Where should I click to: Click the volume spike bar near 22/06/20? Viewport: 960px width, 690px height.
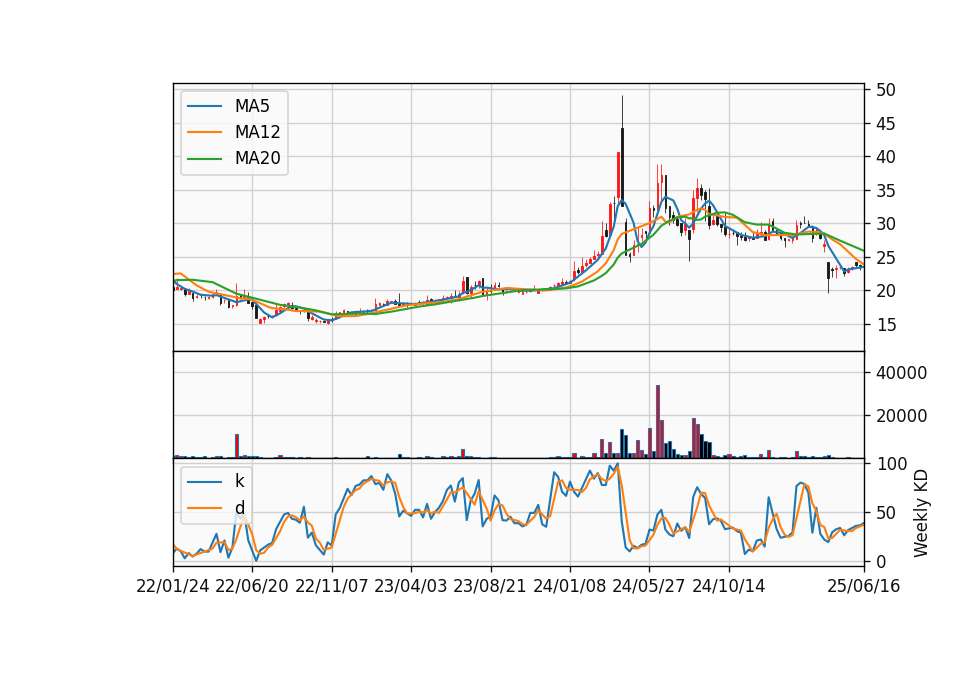tap(237, 446)
